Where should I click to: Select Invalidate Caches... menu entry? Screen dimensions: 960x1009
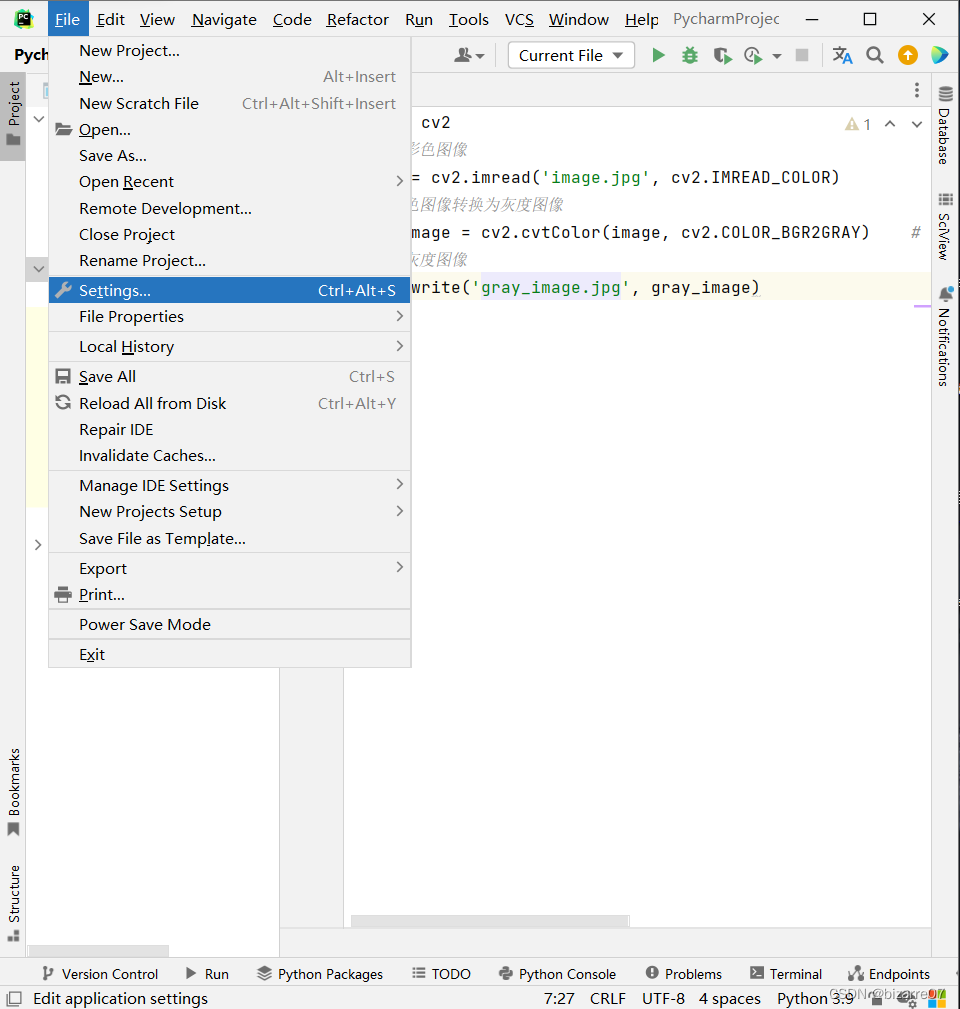coord(230,456)
